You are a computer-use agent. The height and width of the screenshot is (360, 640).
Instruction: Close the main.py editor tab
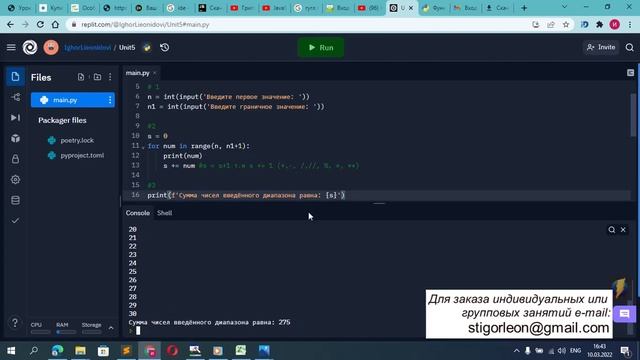[155, 73]
